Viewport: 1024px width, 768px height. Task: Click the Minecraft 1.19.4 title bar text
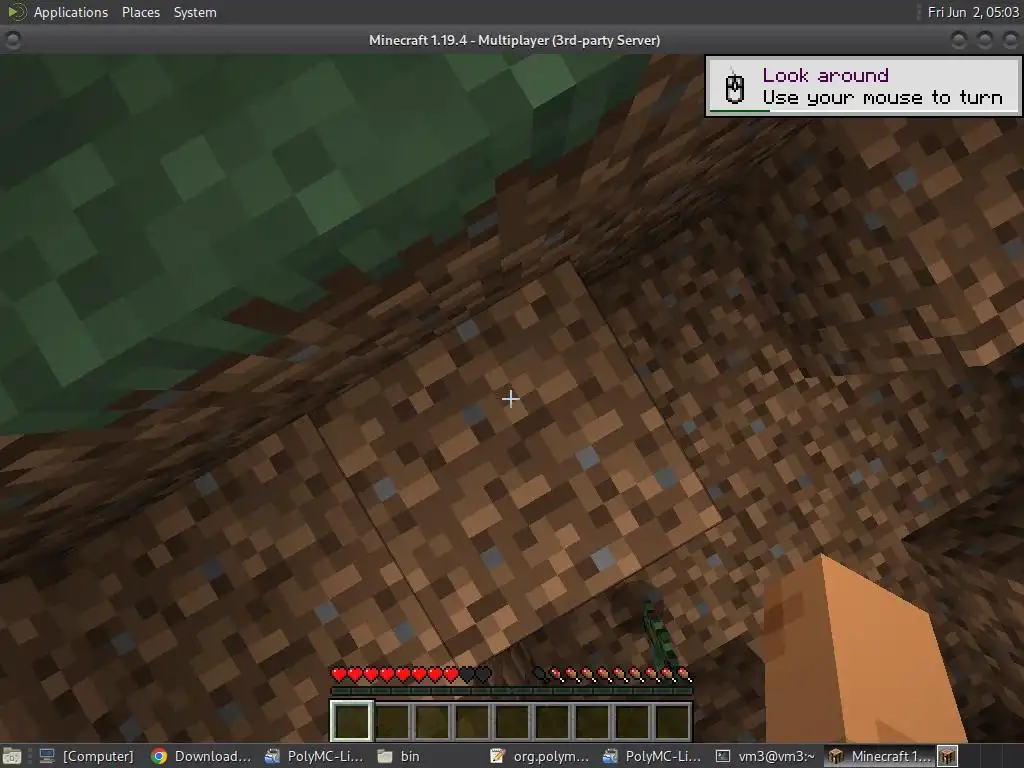click(514, 40)
